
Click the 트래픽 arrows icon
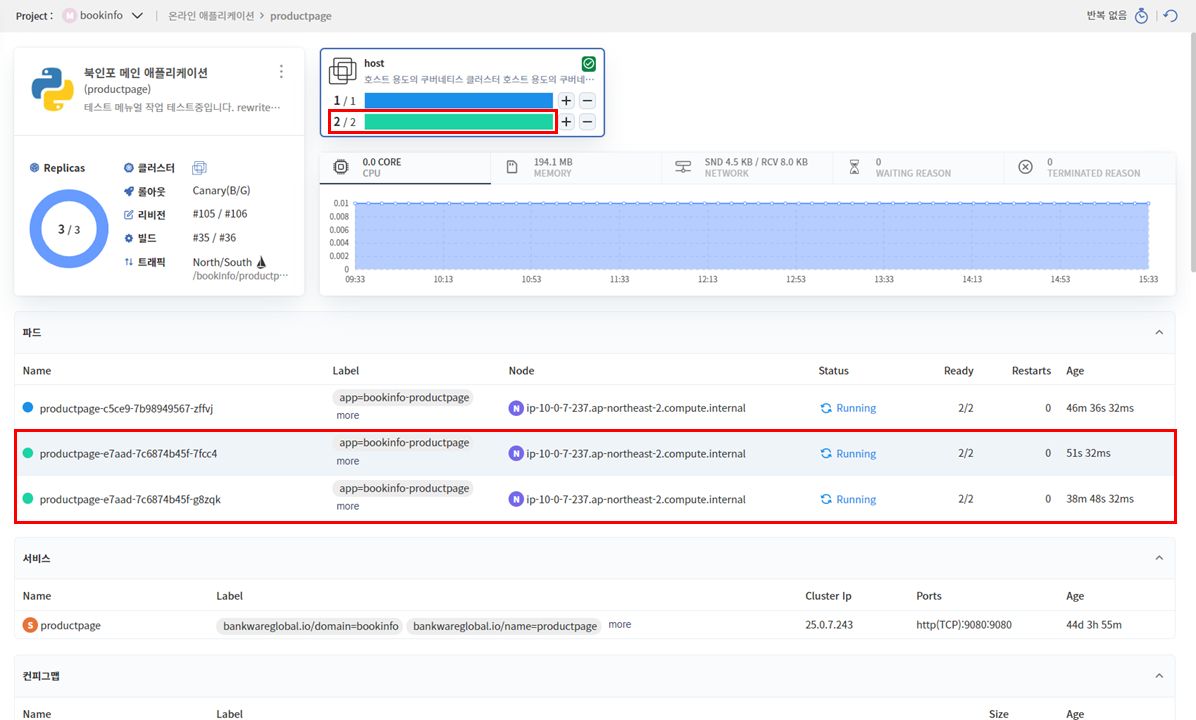[128, 262]
